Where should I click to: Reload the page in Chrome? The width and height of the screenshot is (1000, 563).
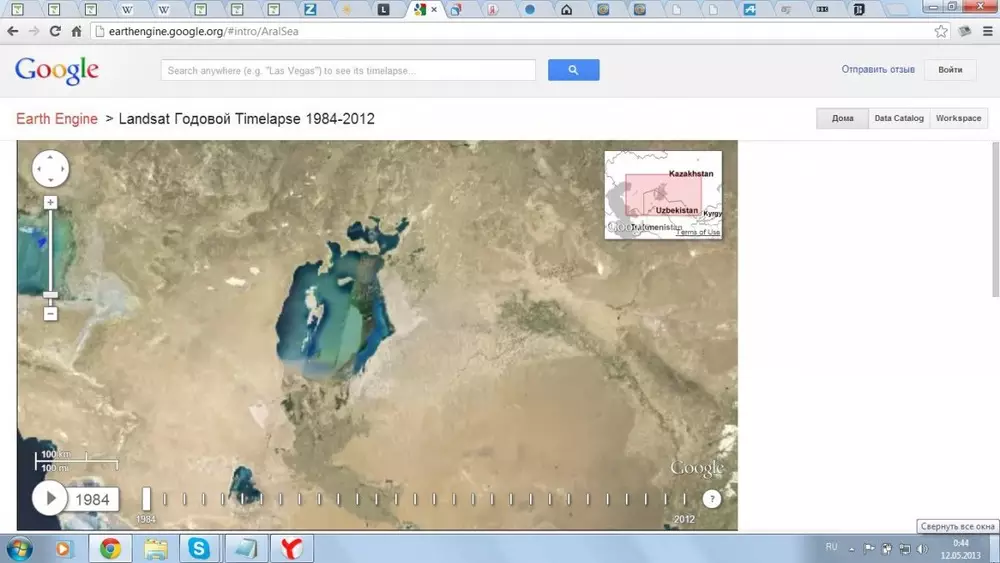pos(55,31)
